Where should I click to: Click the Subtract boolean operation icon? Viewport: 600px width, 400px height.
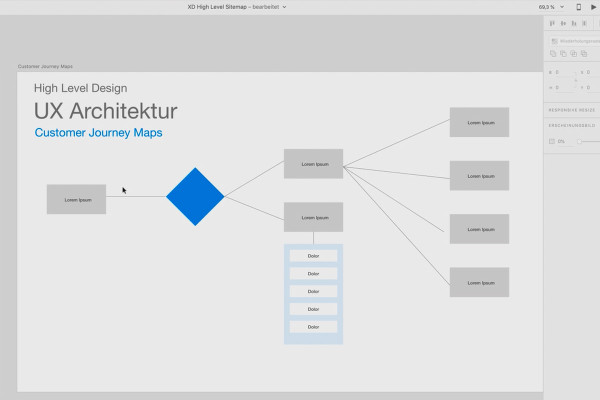coord(563,54)
